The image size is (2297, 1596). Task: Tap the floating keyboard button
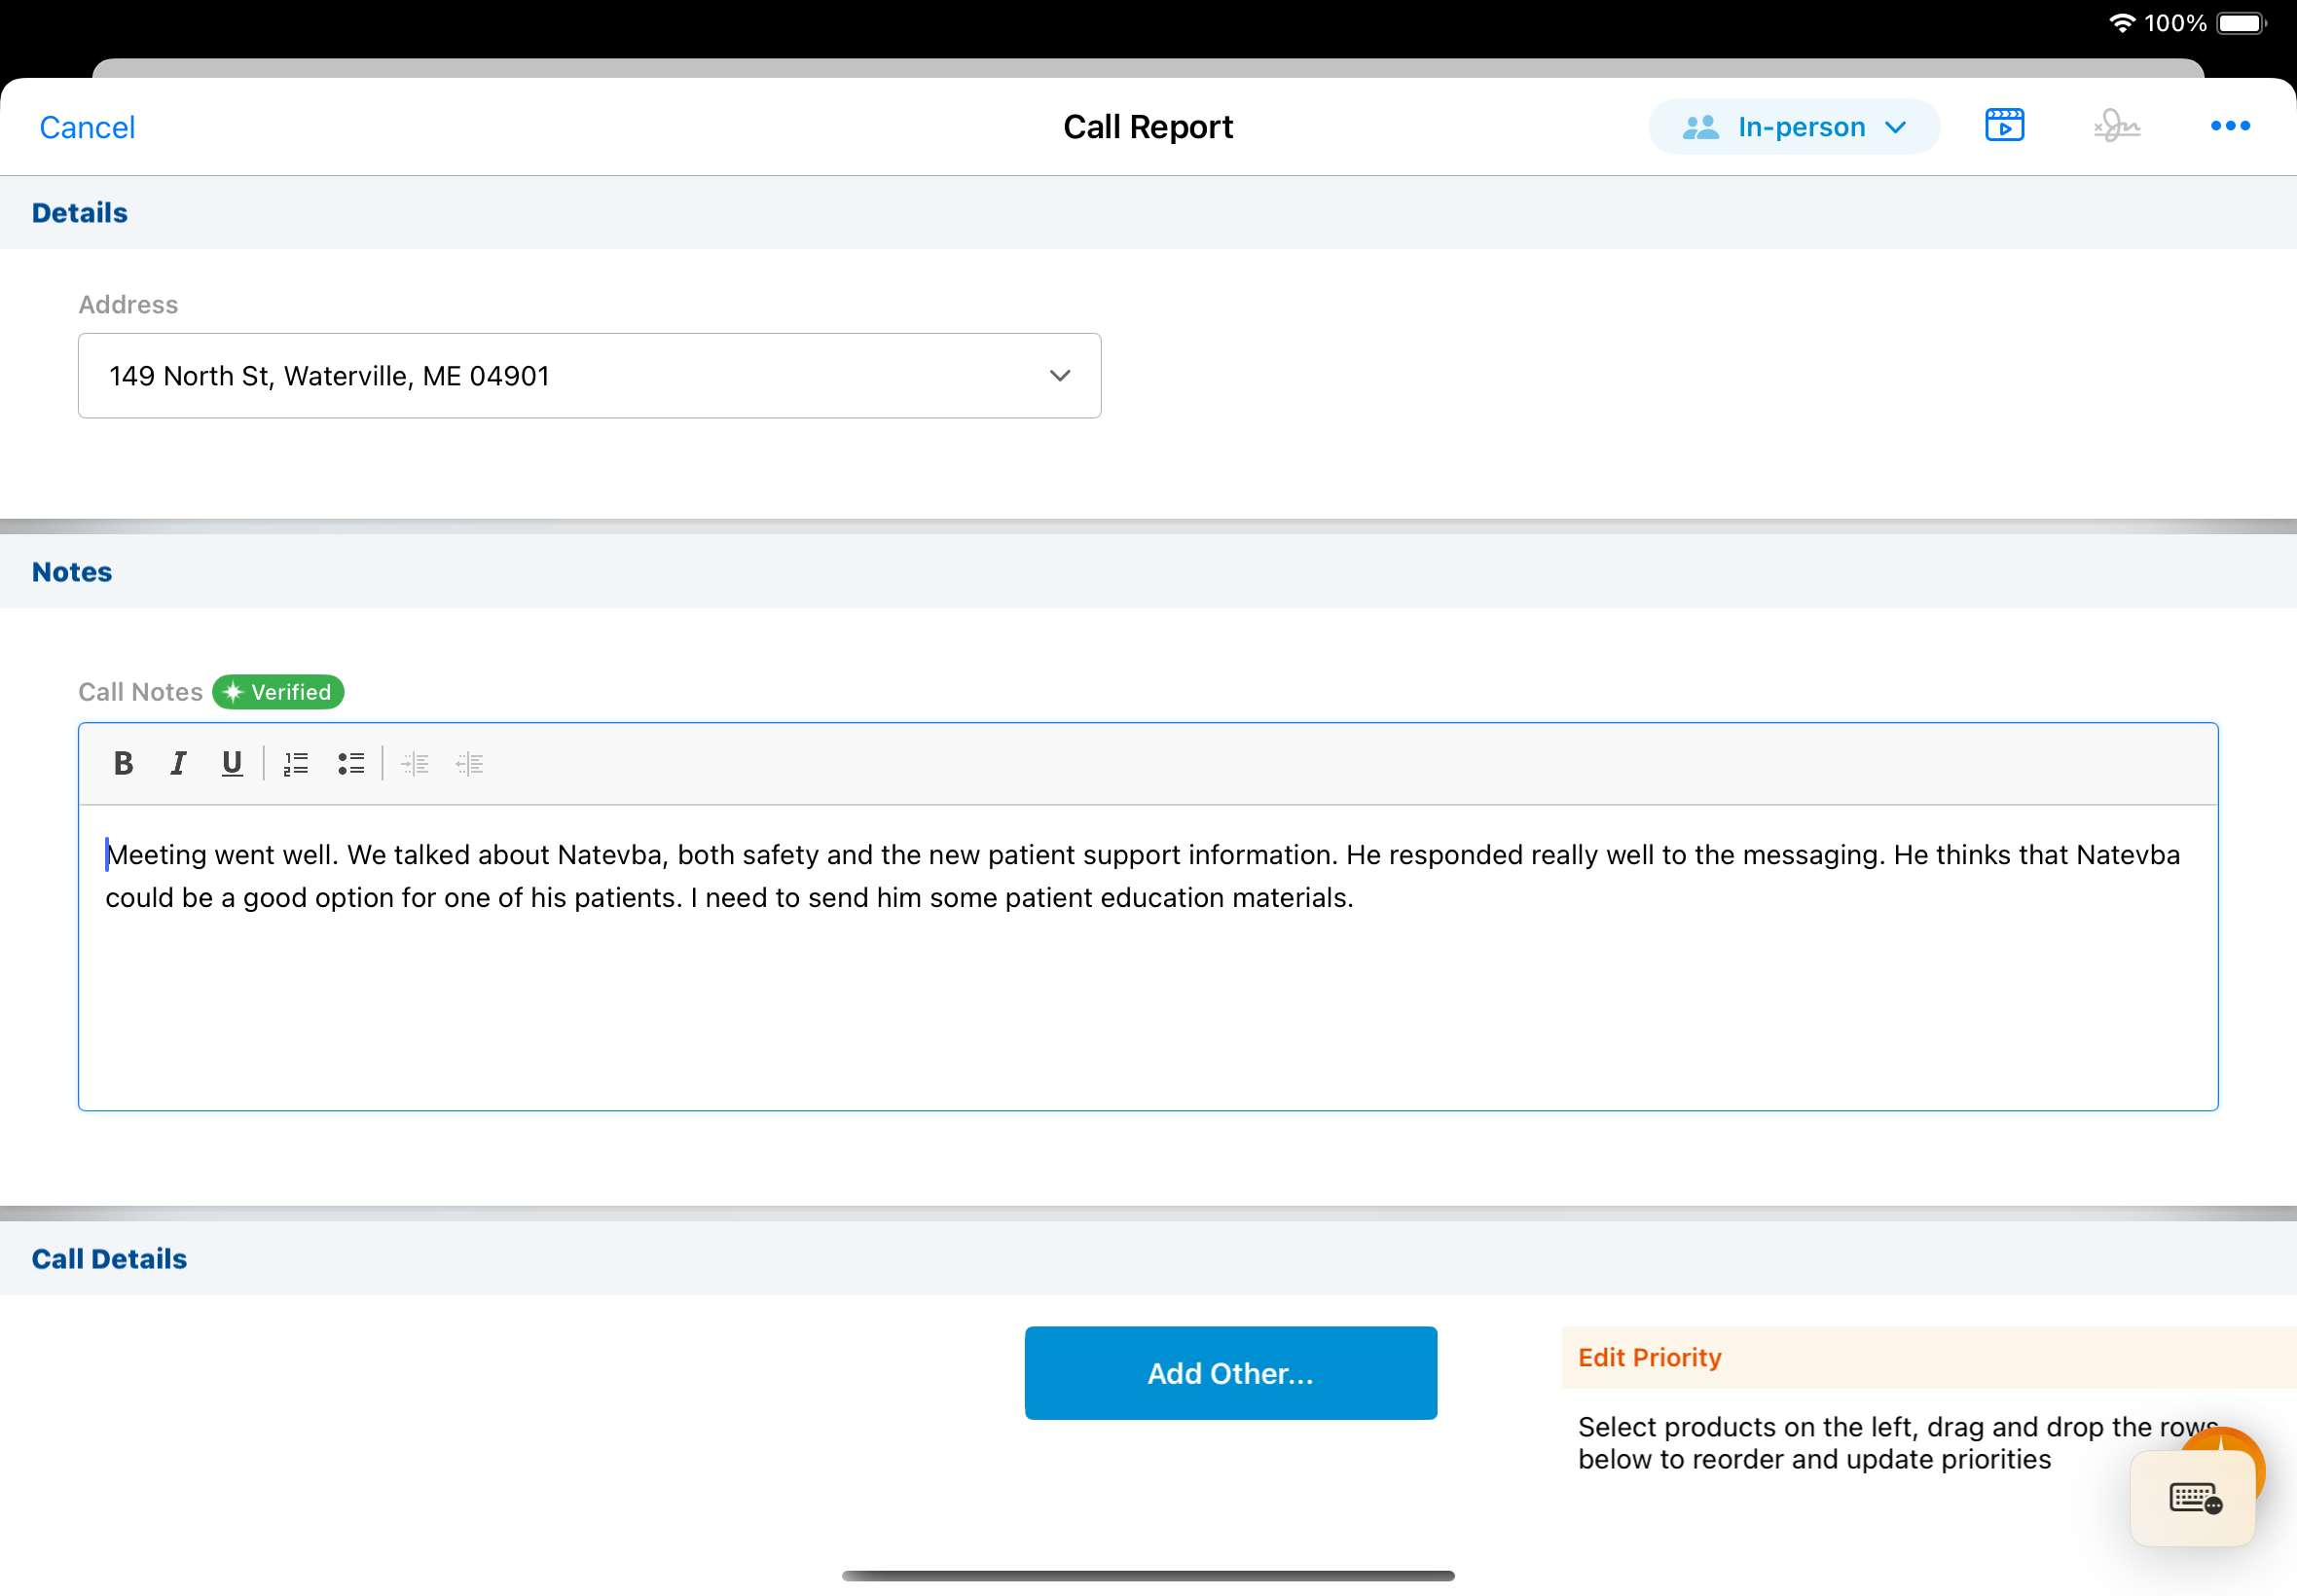pos(2194,1498)
